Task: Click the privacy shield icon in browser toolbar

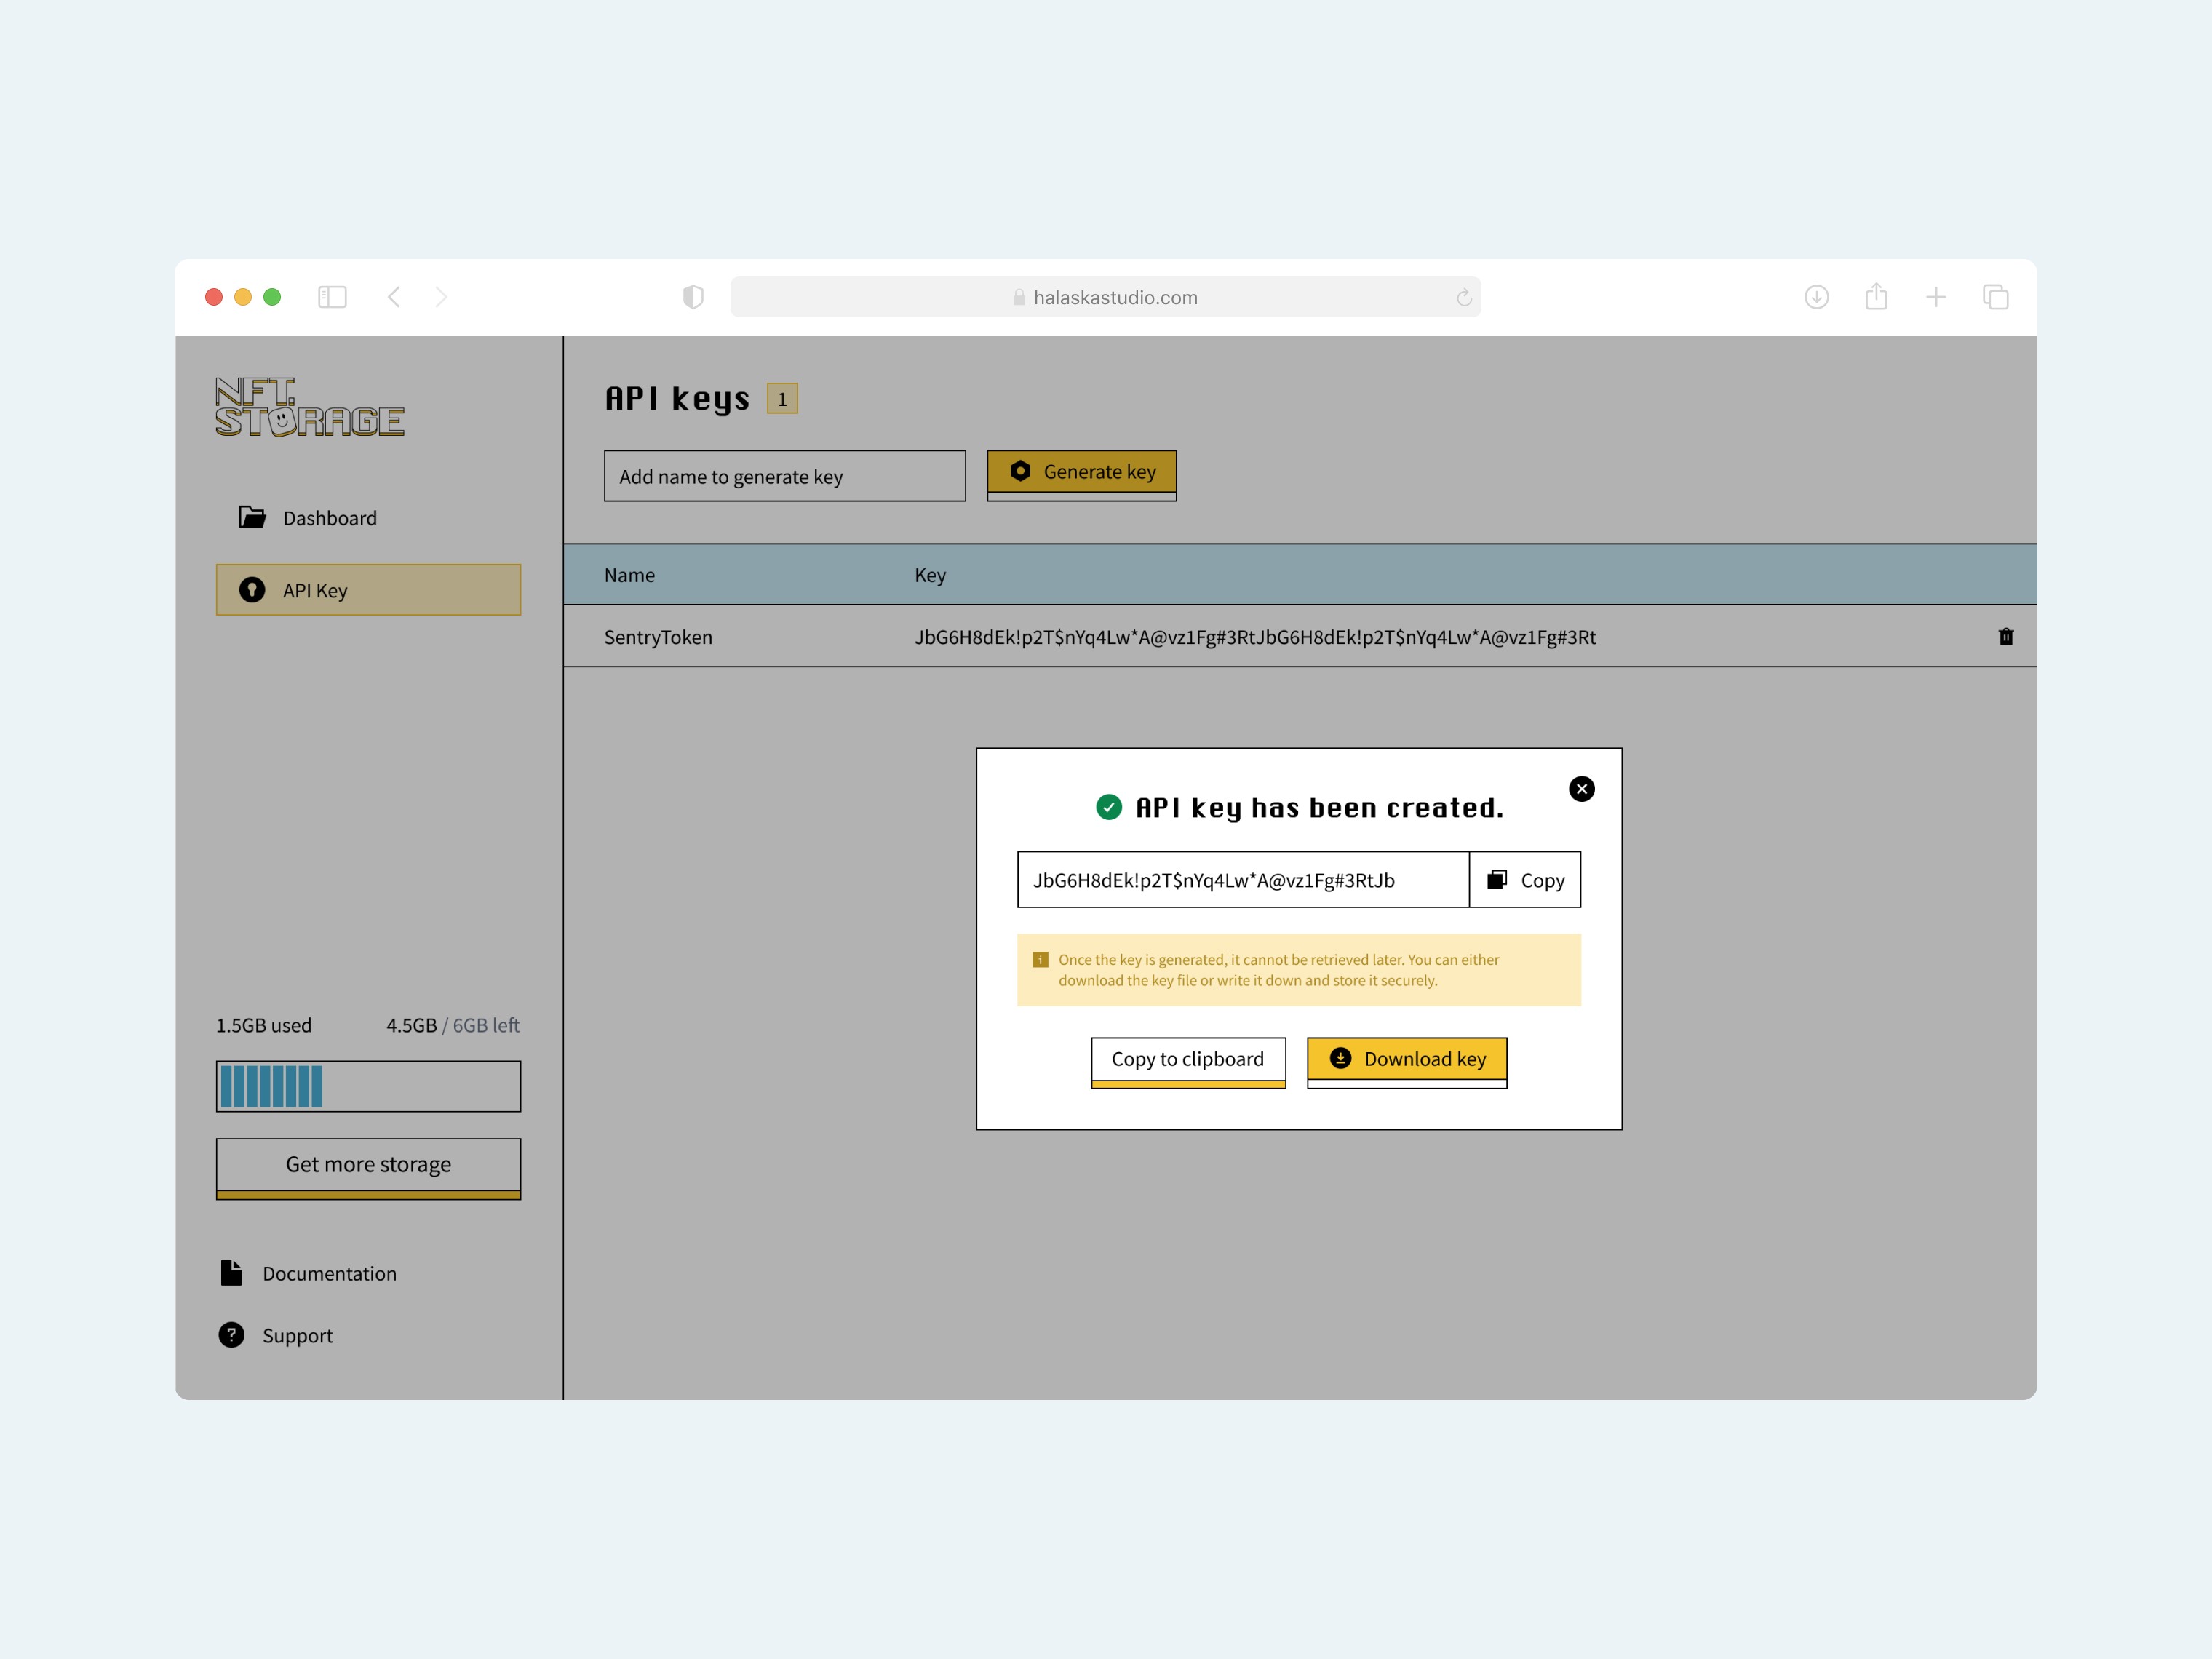Action: 693,297
